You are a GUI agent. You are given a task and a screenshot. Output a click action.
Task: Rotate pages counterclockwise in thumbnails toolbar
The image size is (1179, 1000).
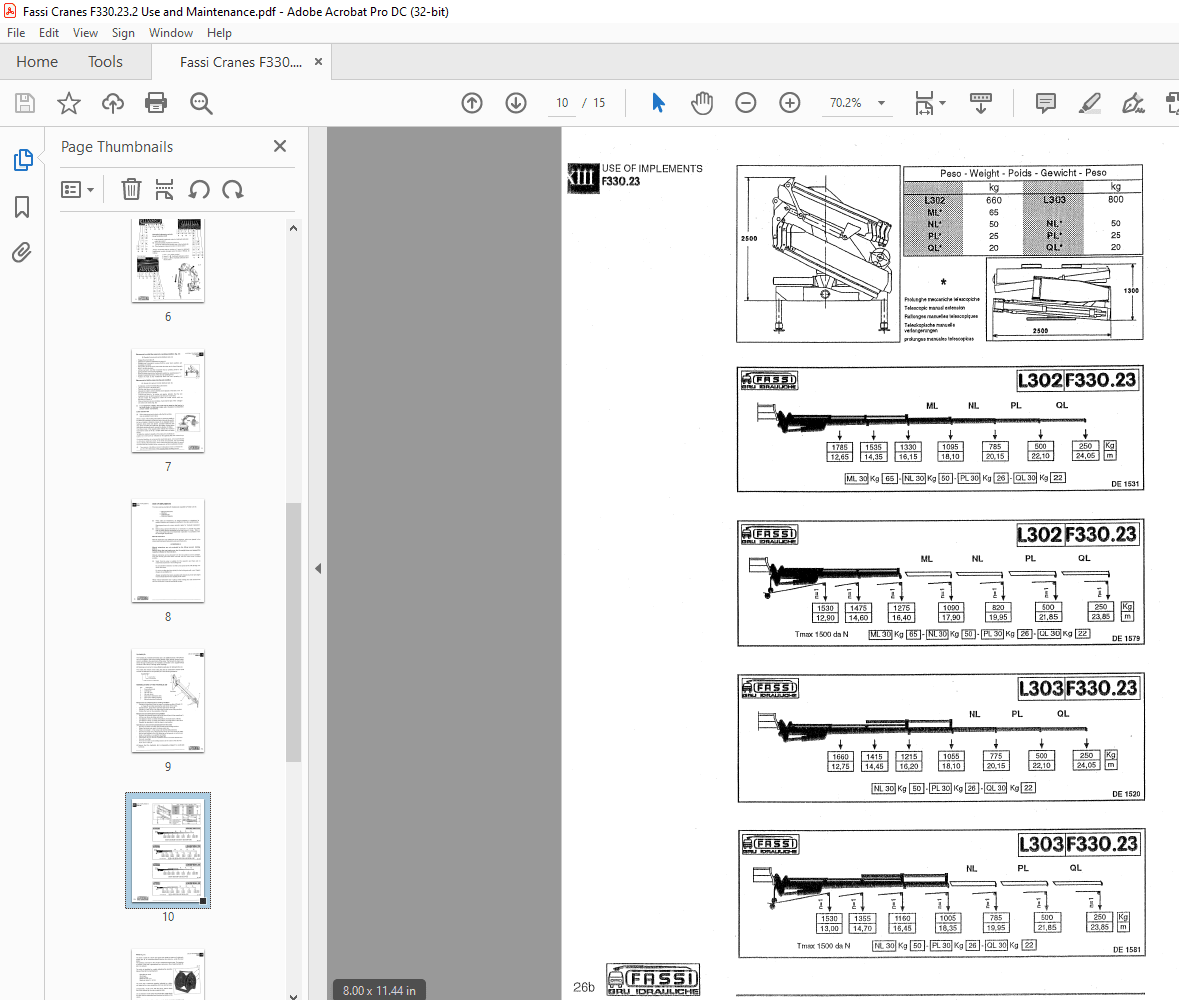pyautogui.click(x=198, y=189)
